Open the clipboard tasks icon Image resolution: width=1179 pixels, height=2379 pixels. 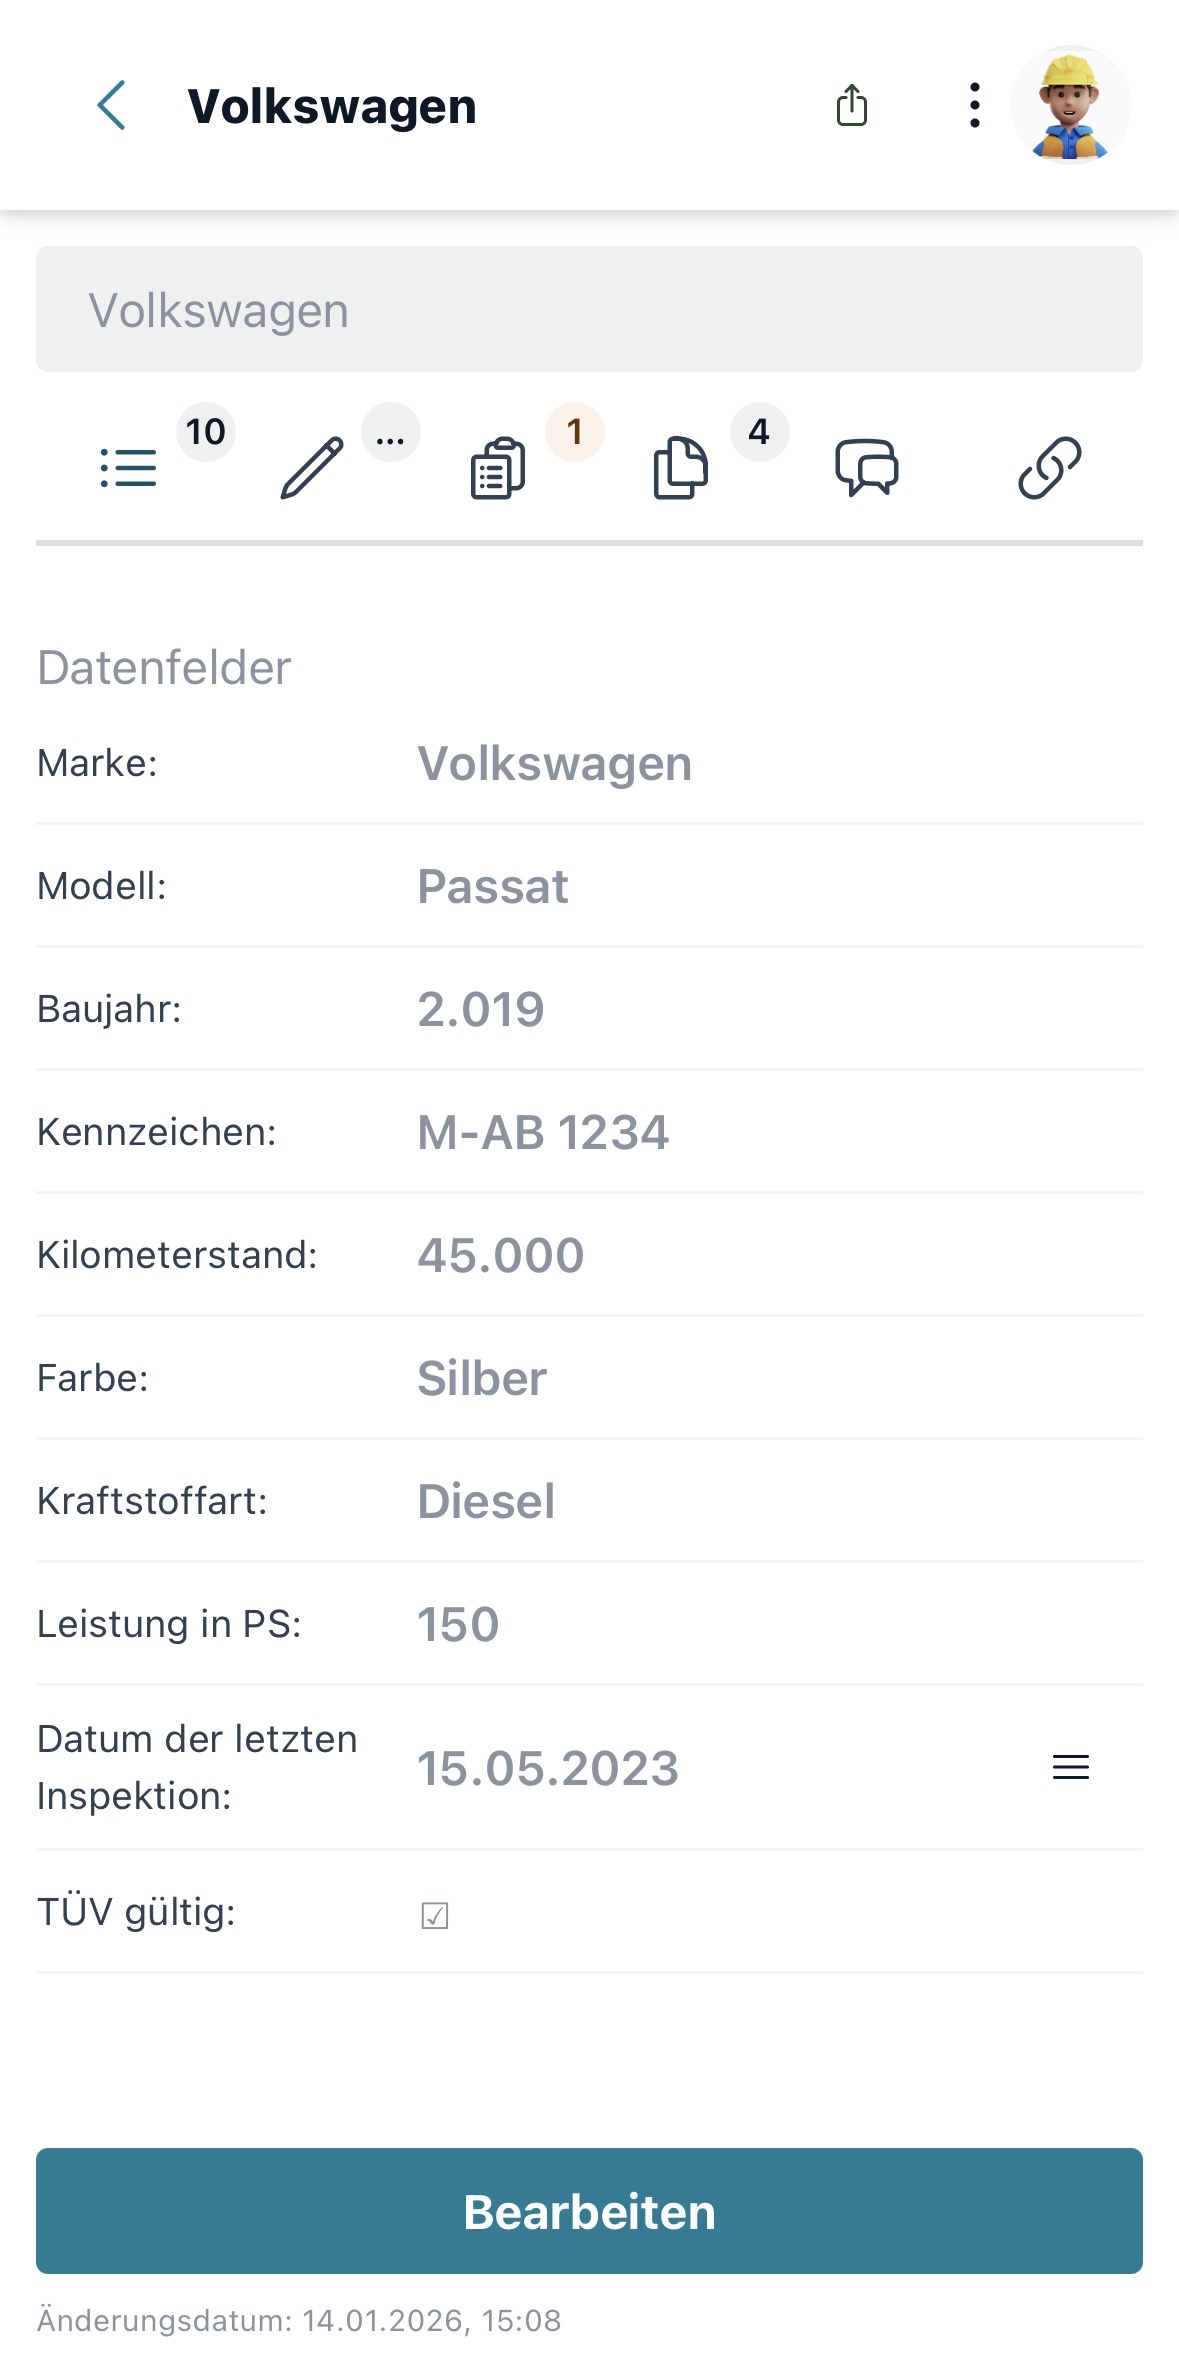498,468
